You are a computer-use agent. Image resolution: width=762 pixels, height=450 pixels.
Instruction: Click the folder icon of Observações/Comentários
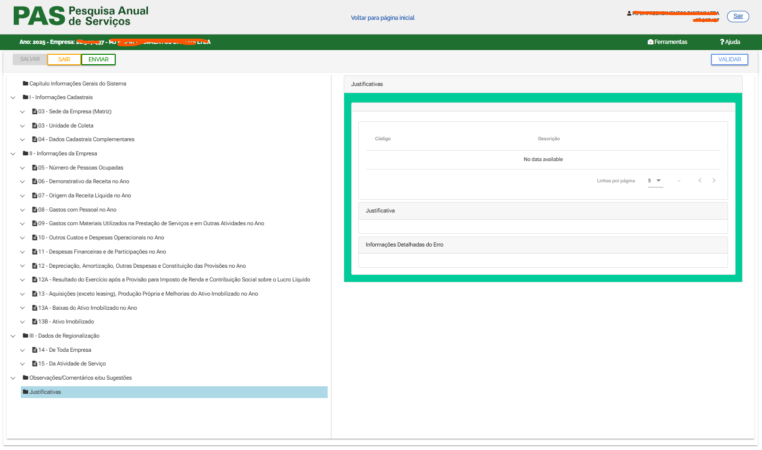25,378
